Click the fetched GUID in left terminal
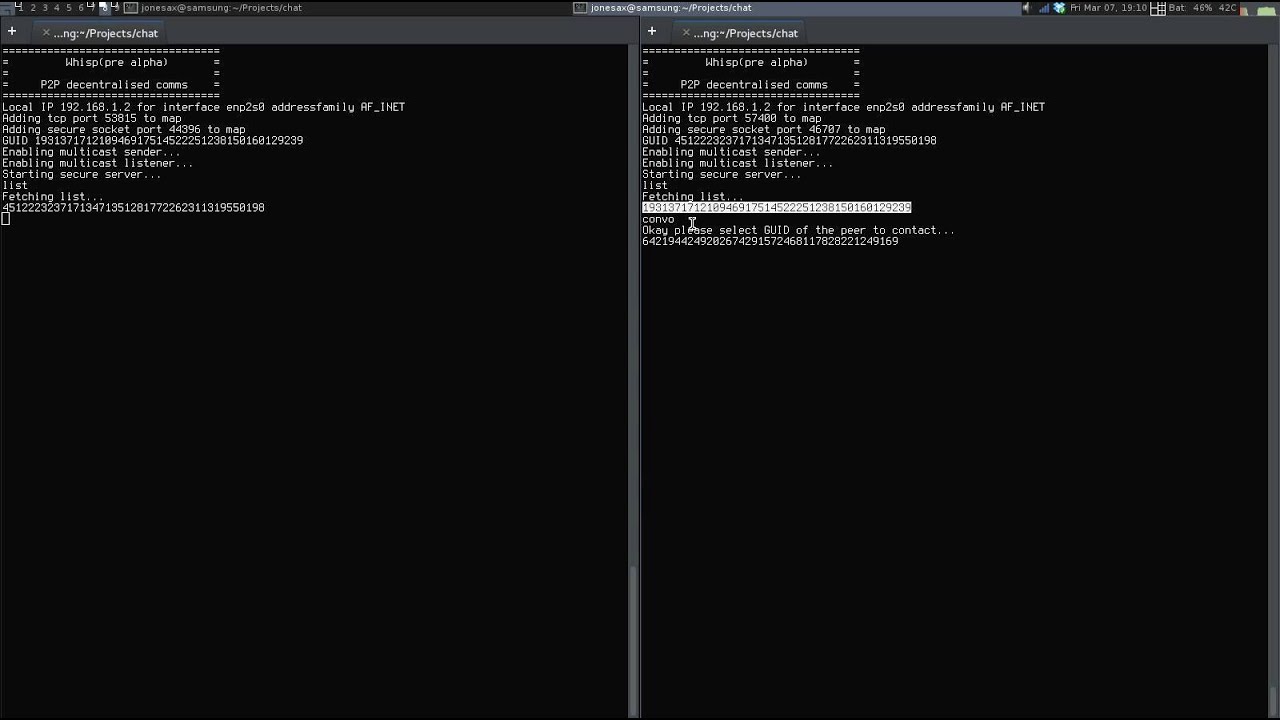The image size is (1280, 720). 133,208
